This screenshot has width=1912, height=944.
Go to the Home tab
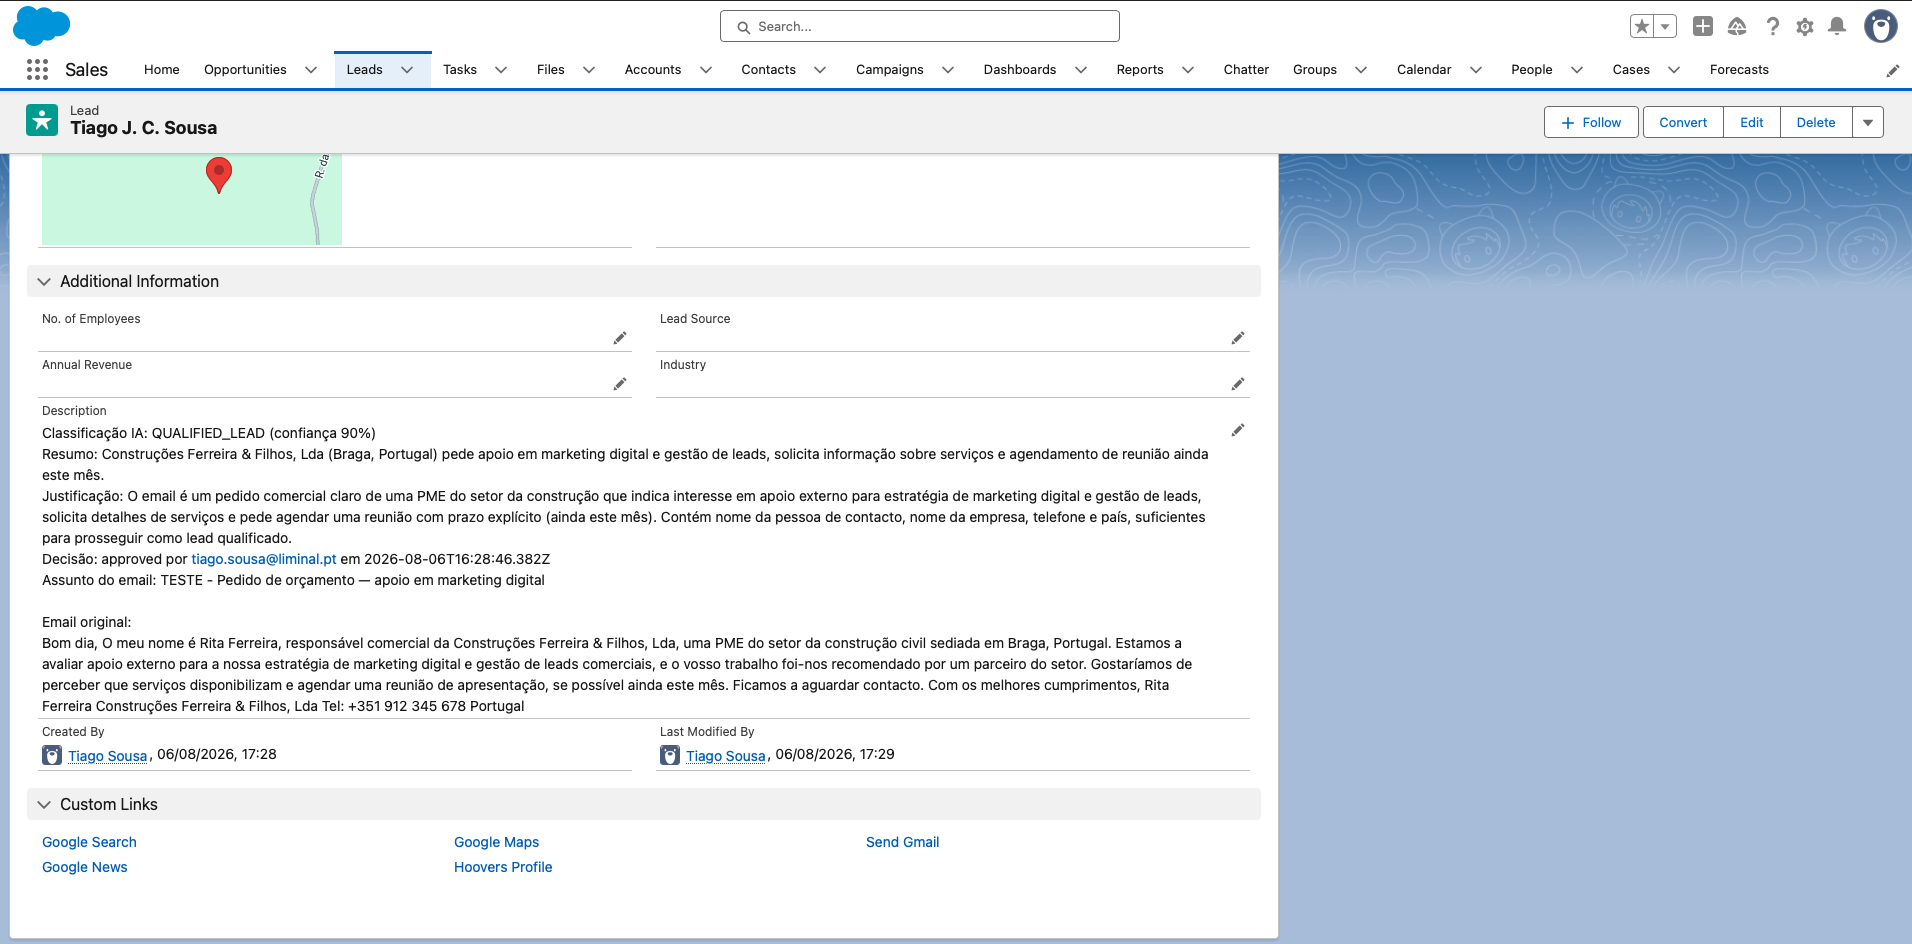[x=162, y=70]
